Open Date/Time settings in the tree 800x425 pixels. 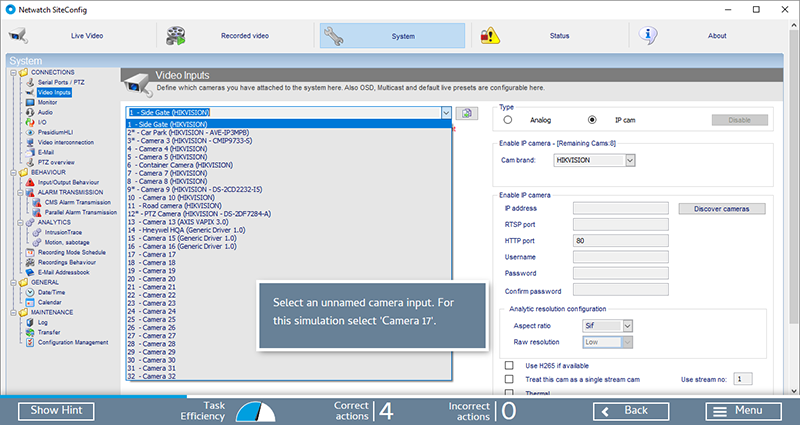point(50,292)
